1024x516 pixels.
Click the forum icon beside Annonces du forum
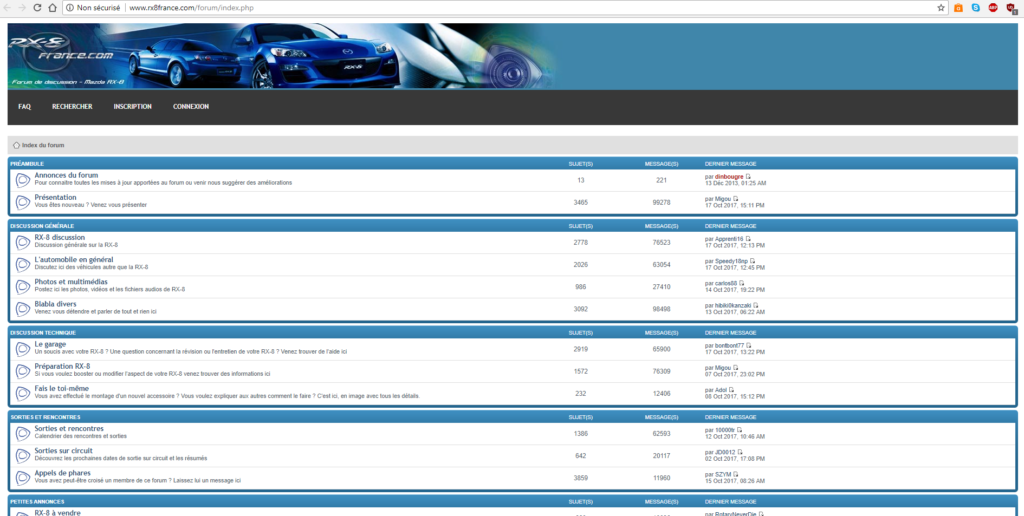coord(23,180)
